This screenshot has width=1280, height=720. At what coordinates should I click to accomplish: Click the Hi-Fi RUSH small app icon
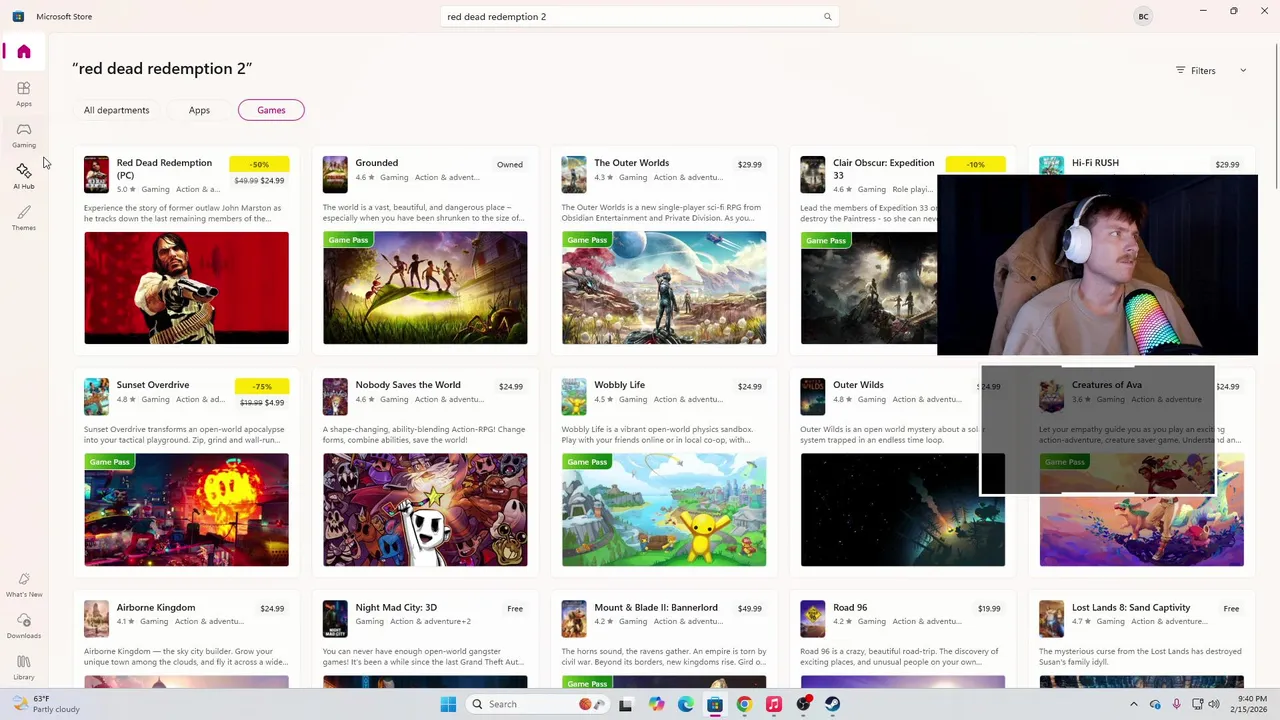click(1051, 166)
